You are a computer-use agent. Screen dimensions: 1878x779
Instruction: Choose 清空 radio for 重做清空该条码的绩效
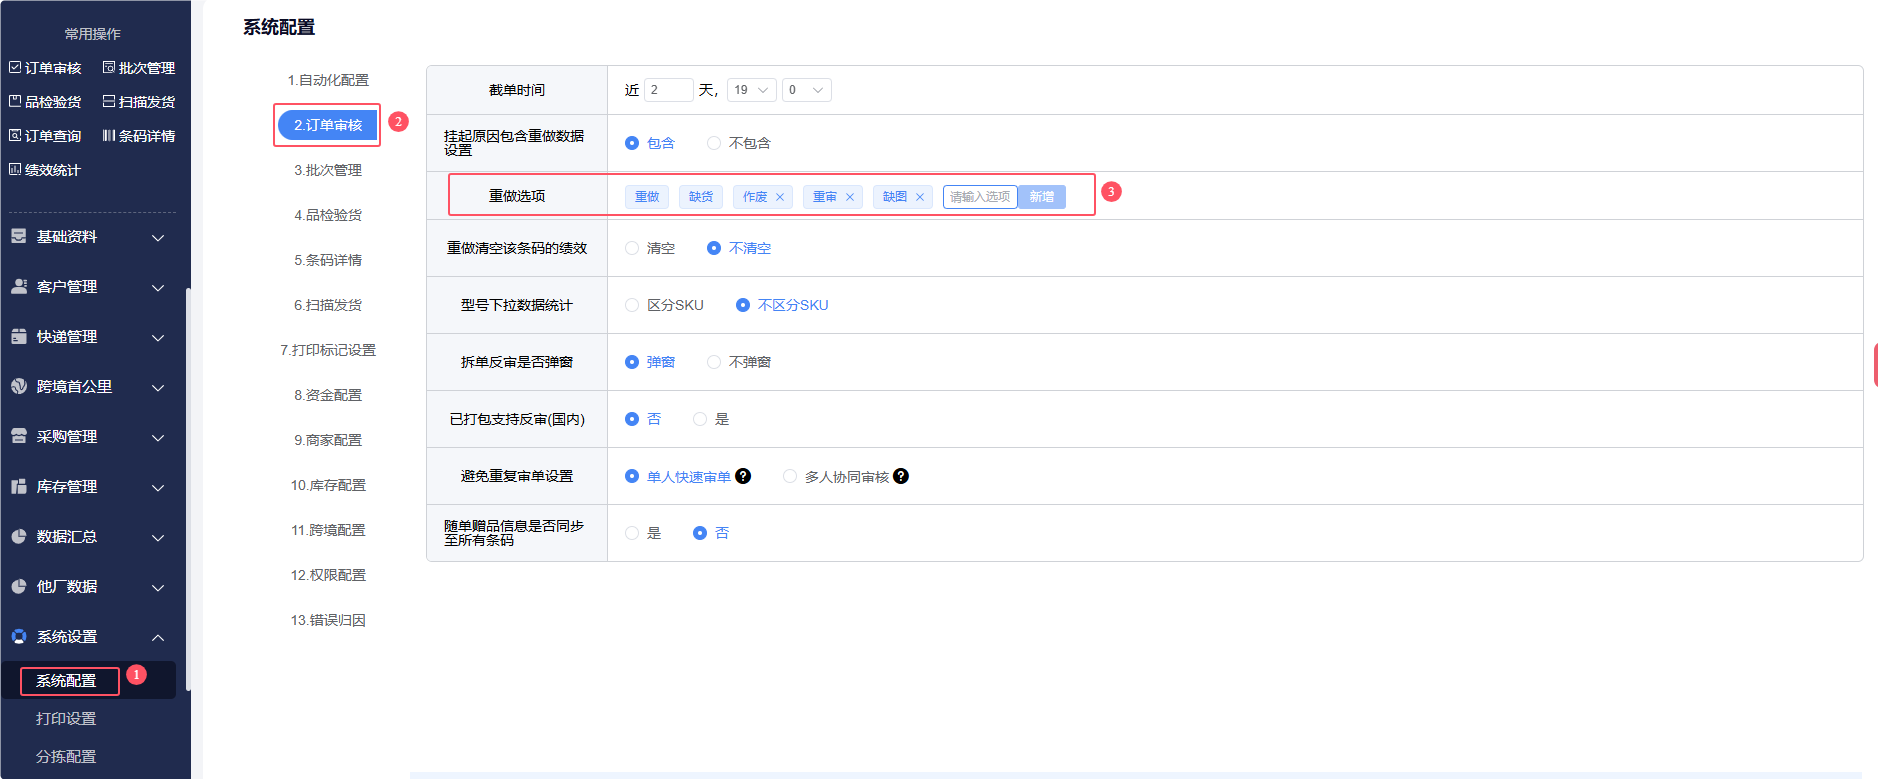pos(632,248)
